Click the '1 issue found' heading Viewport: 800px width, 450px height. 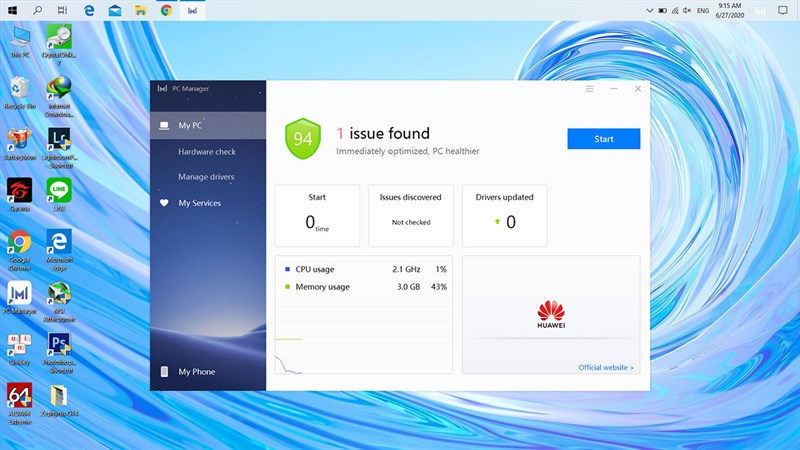[383, 134]
